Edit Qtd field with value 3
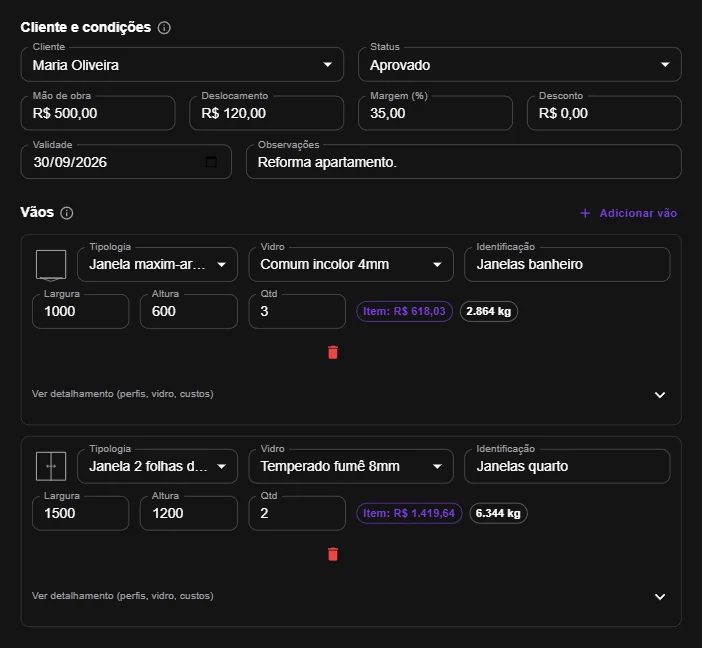The image size is (702, 648). (297, 311)
